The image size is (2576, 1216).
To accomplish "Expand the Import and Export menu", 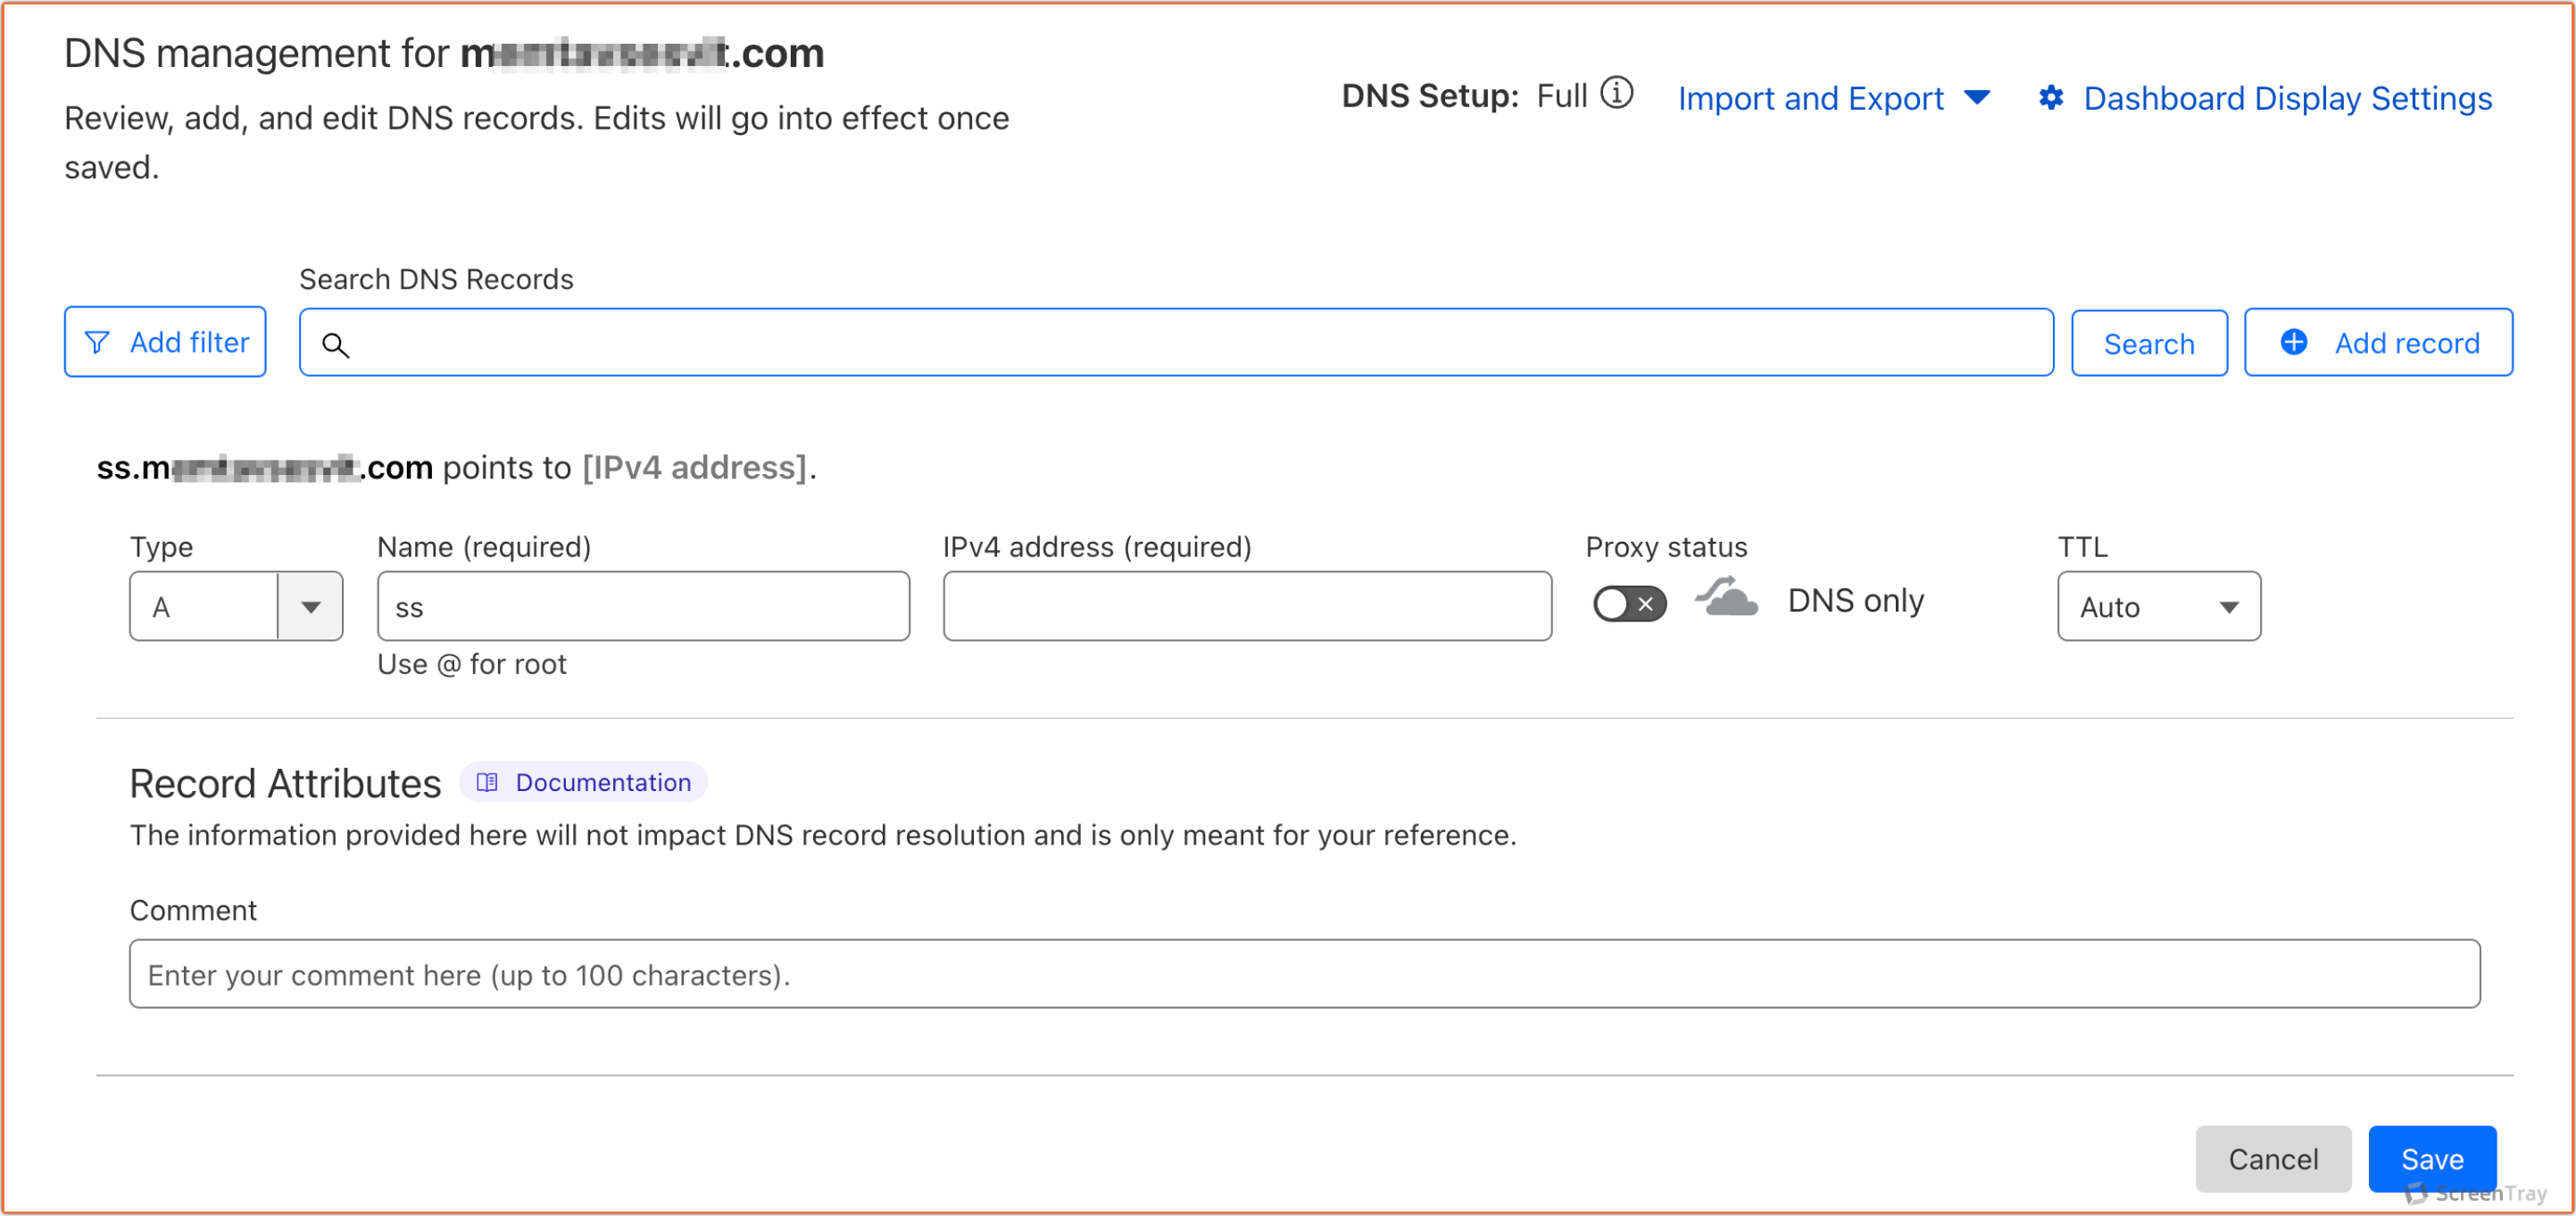I will pos(1834,97).
